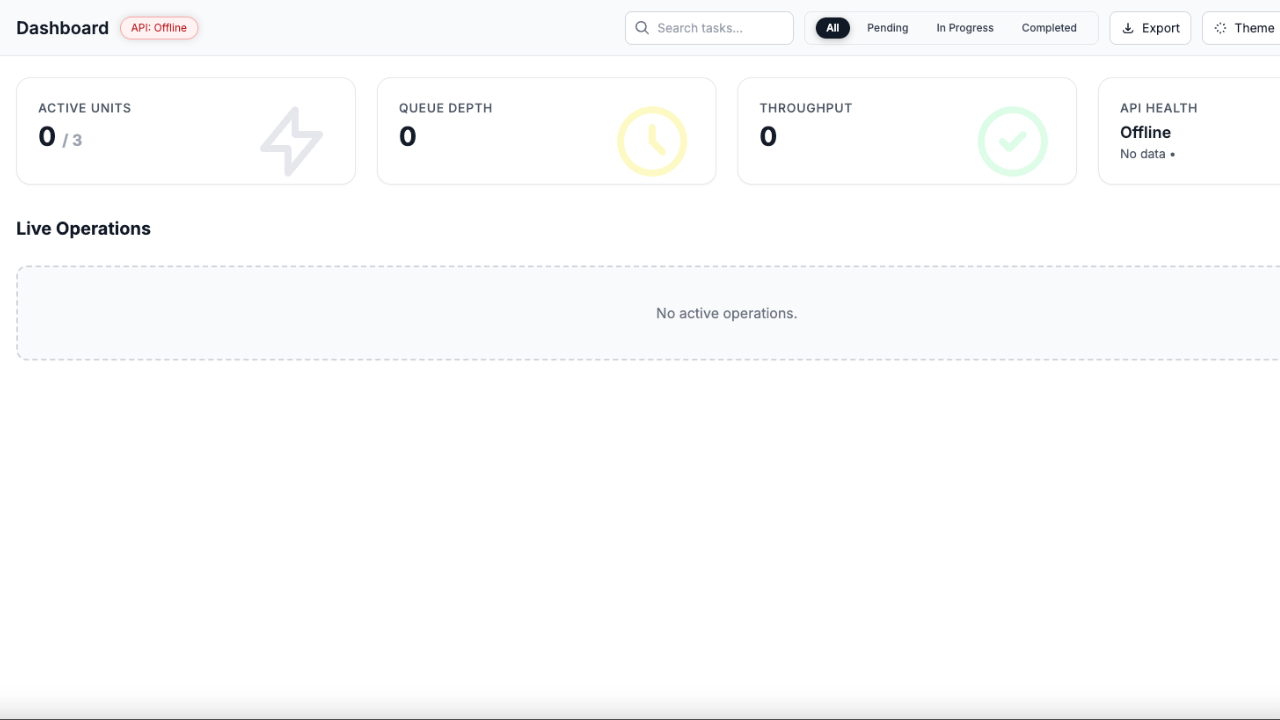
Task: Click the Theme sun icon
Action: click(x=1220, y=28)
